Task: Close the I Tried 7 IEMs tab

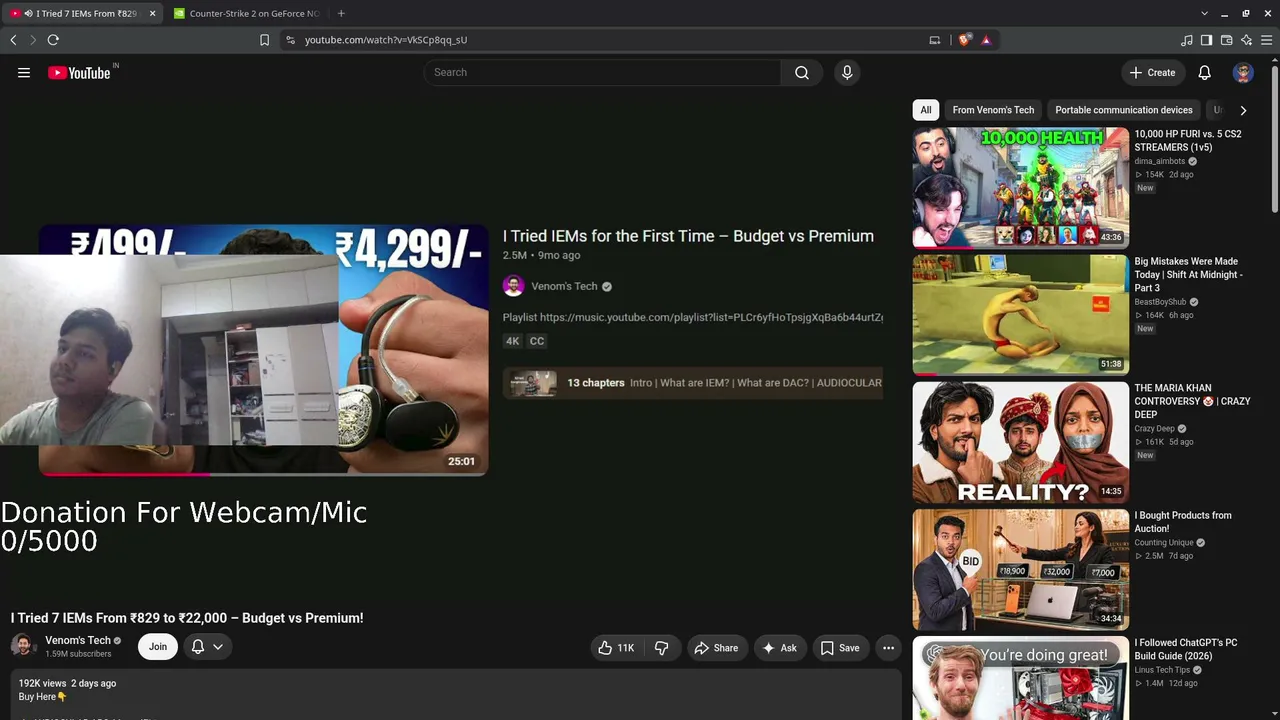Action: 153,13
